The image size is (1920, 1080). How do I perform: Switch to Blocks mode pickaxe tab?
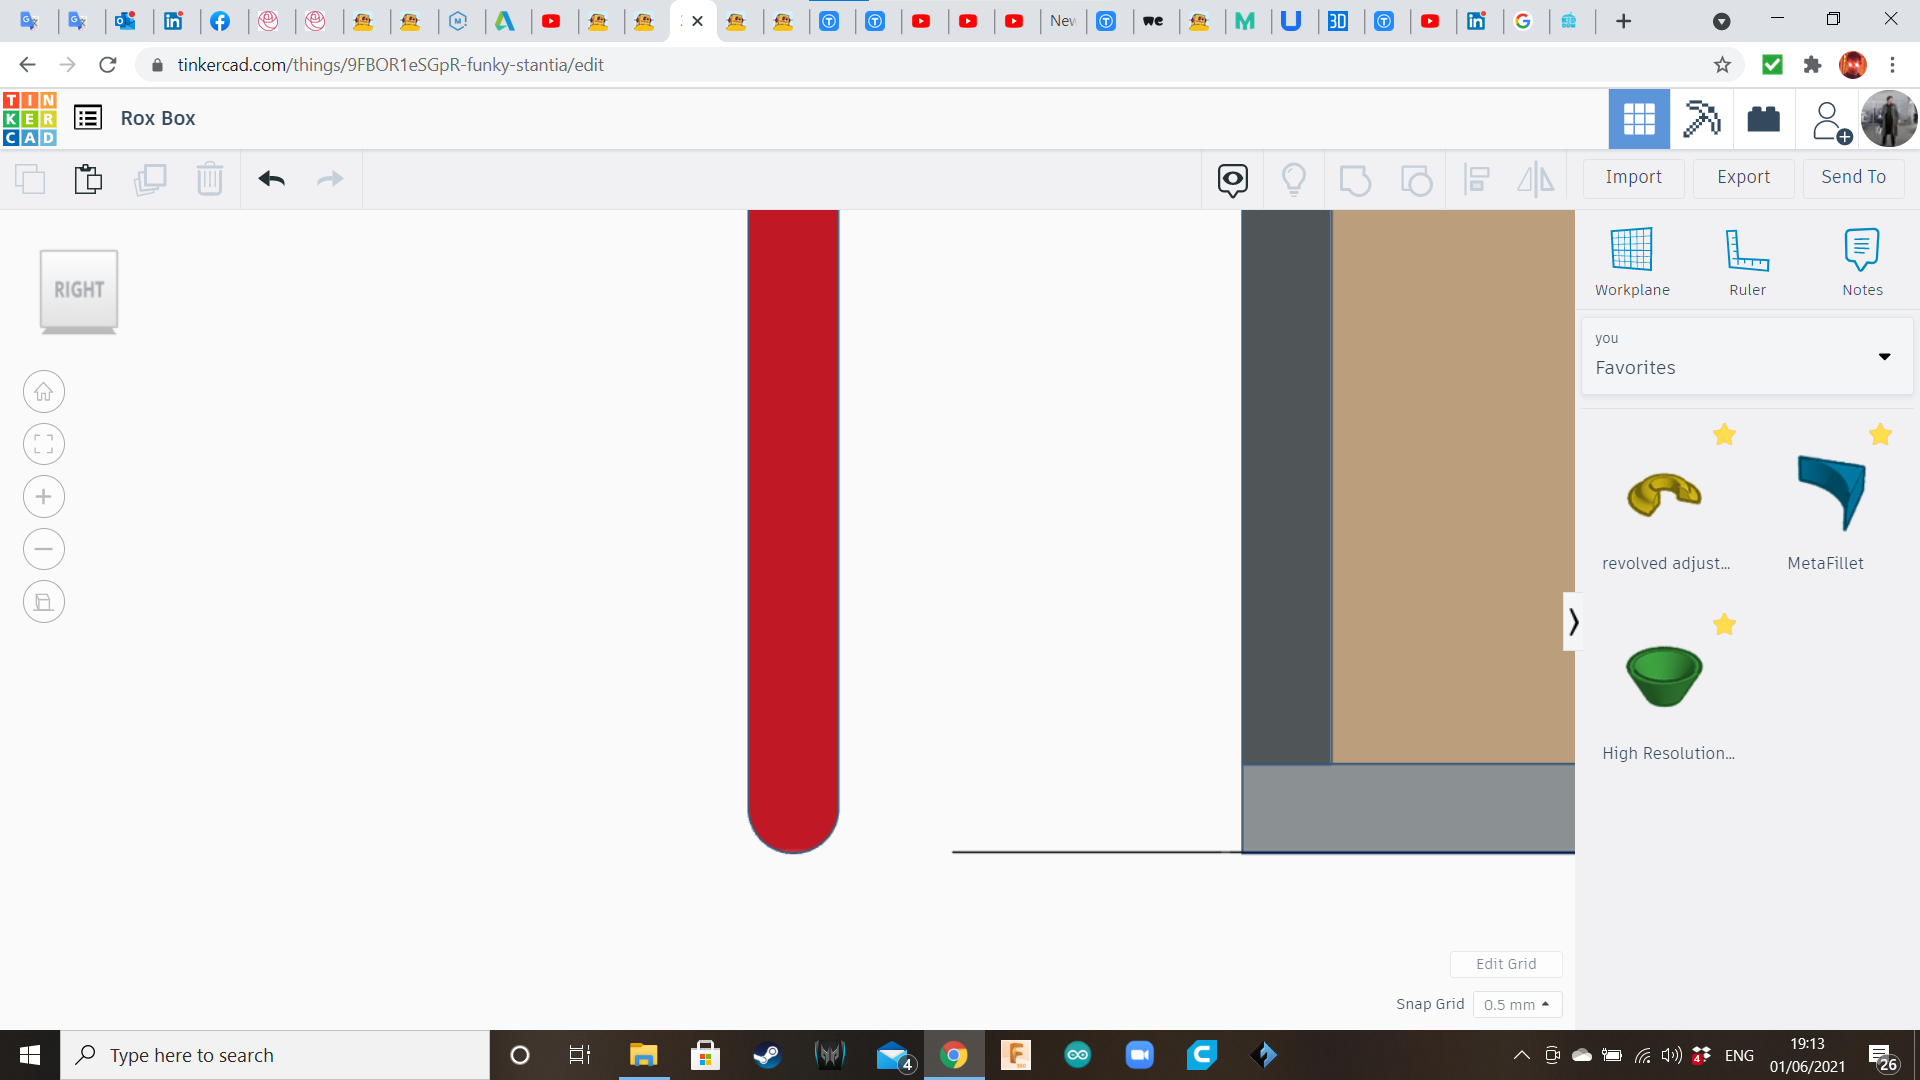click(1701, 119)
